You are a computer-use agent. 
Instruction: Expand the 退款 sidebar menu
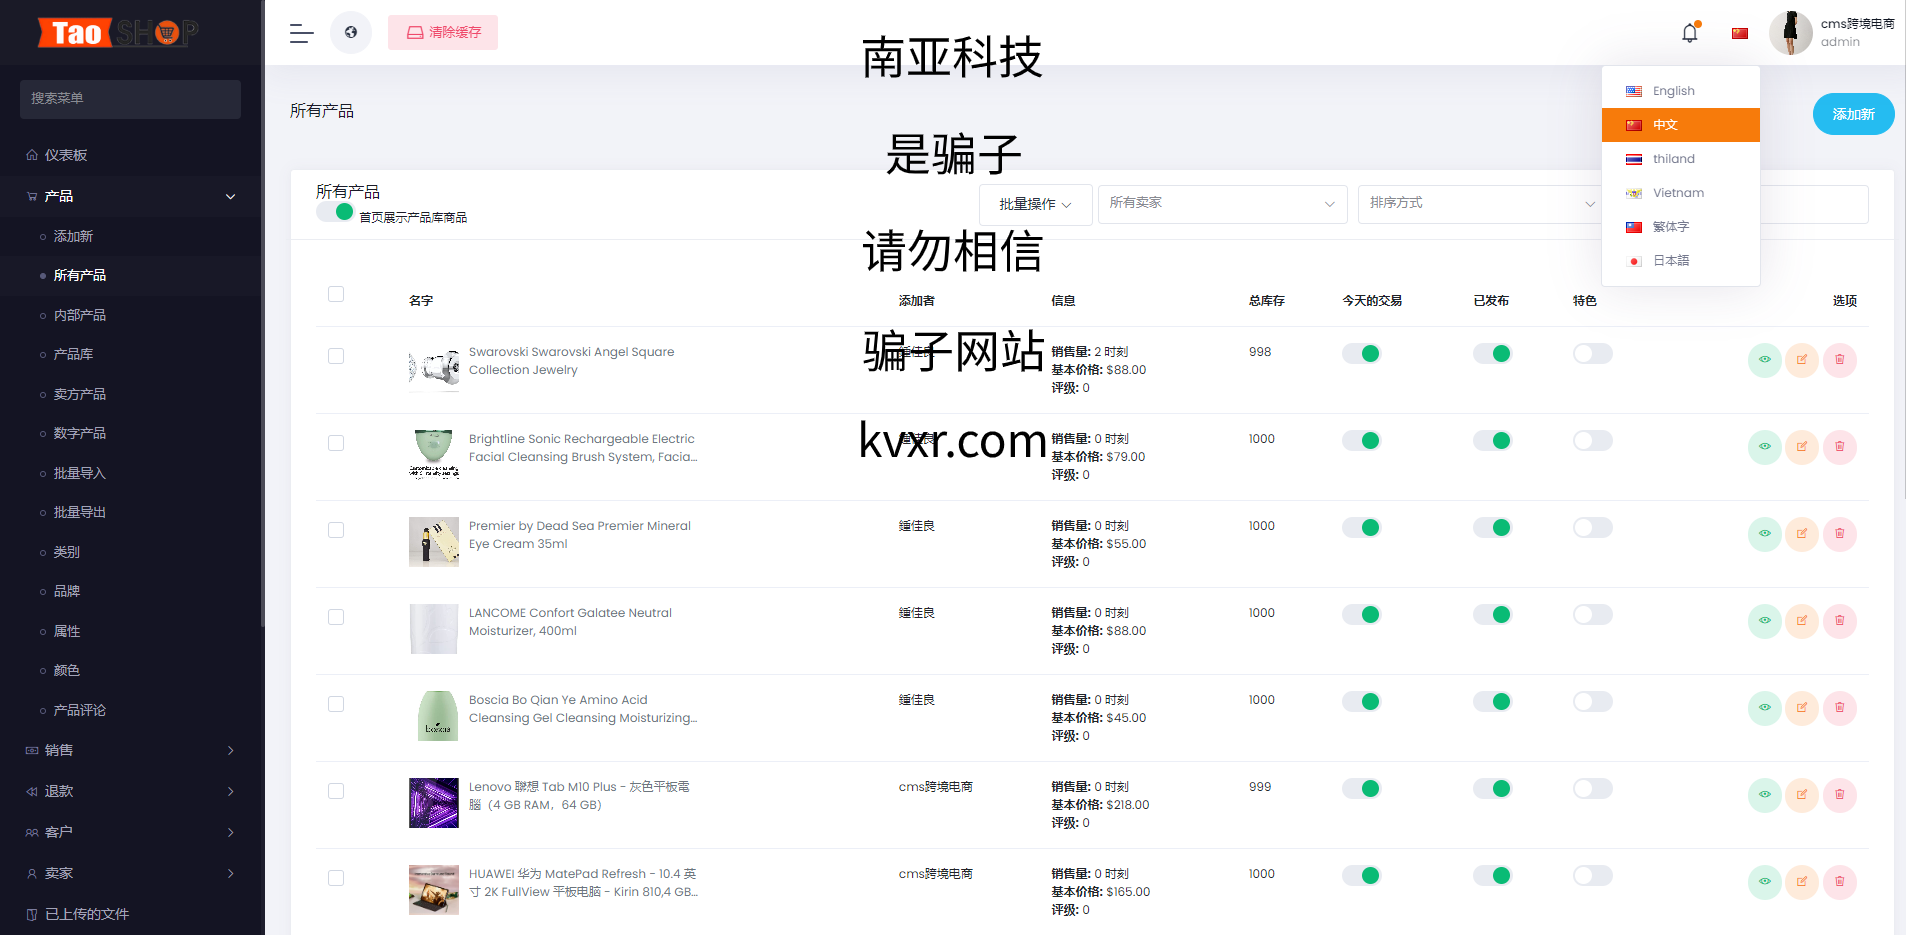pos(131,791)
